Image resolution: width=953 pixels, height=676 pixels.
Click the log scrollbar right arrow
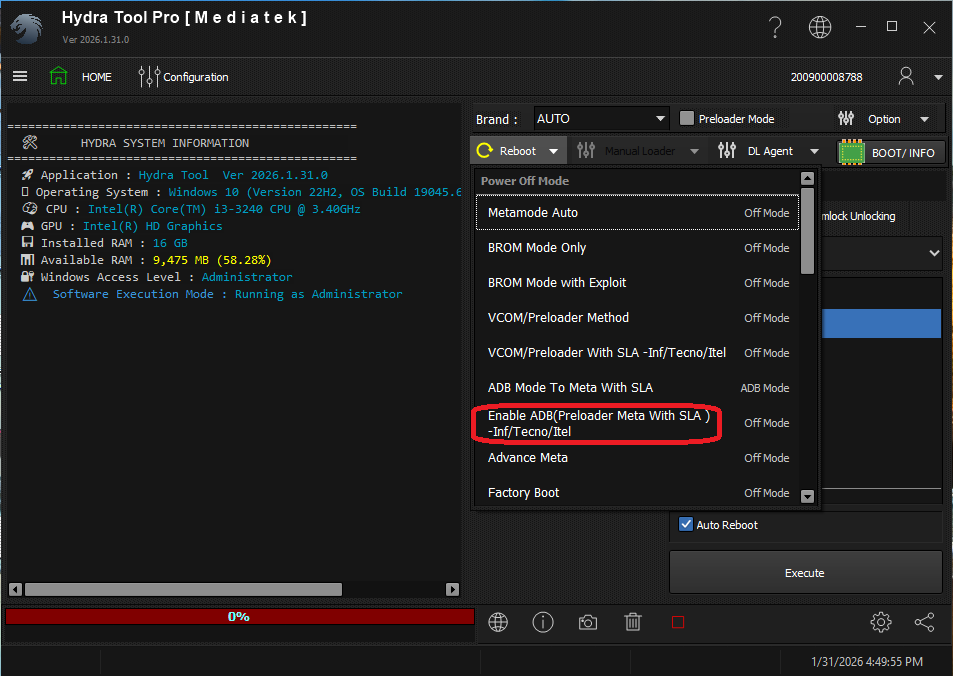click(452, 589)
